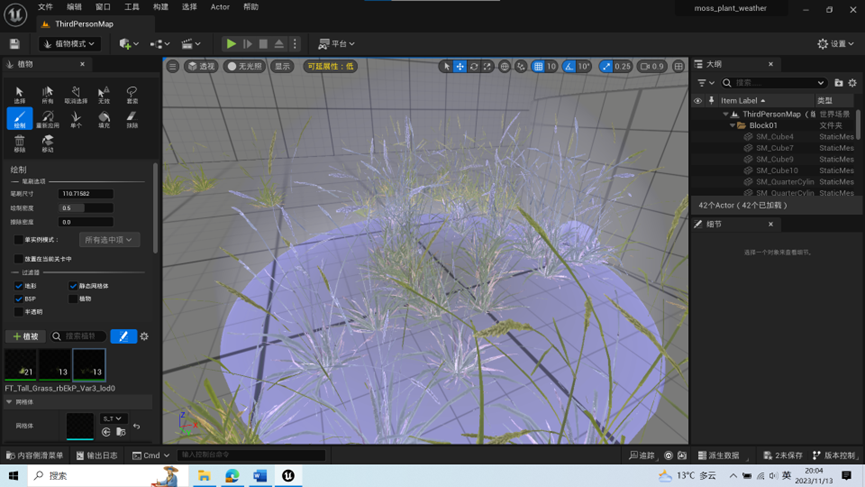The image size is (865, 487).
Task: Open the 构建 menu
Action: click(x=161, y=7)
